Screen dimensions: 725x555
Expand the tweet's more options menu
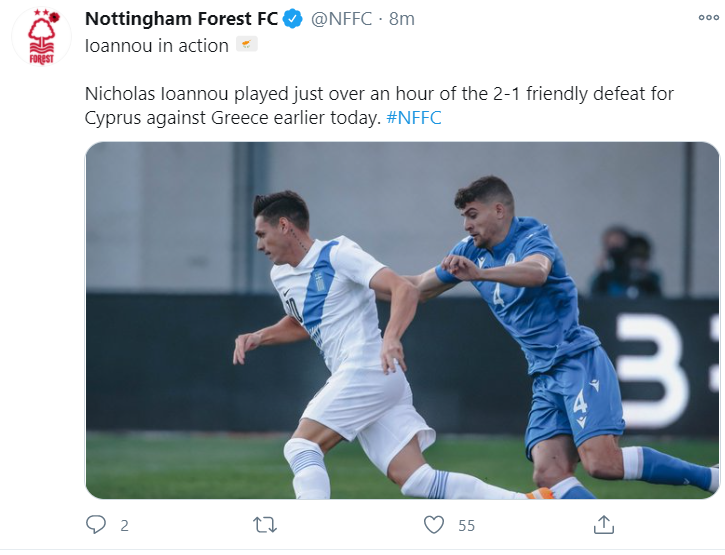707,18
